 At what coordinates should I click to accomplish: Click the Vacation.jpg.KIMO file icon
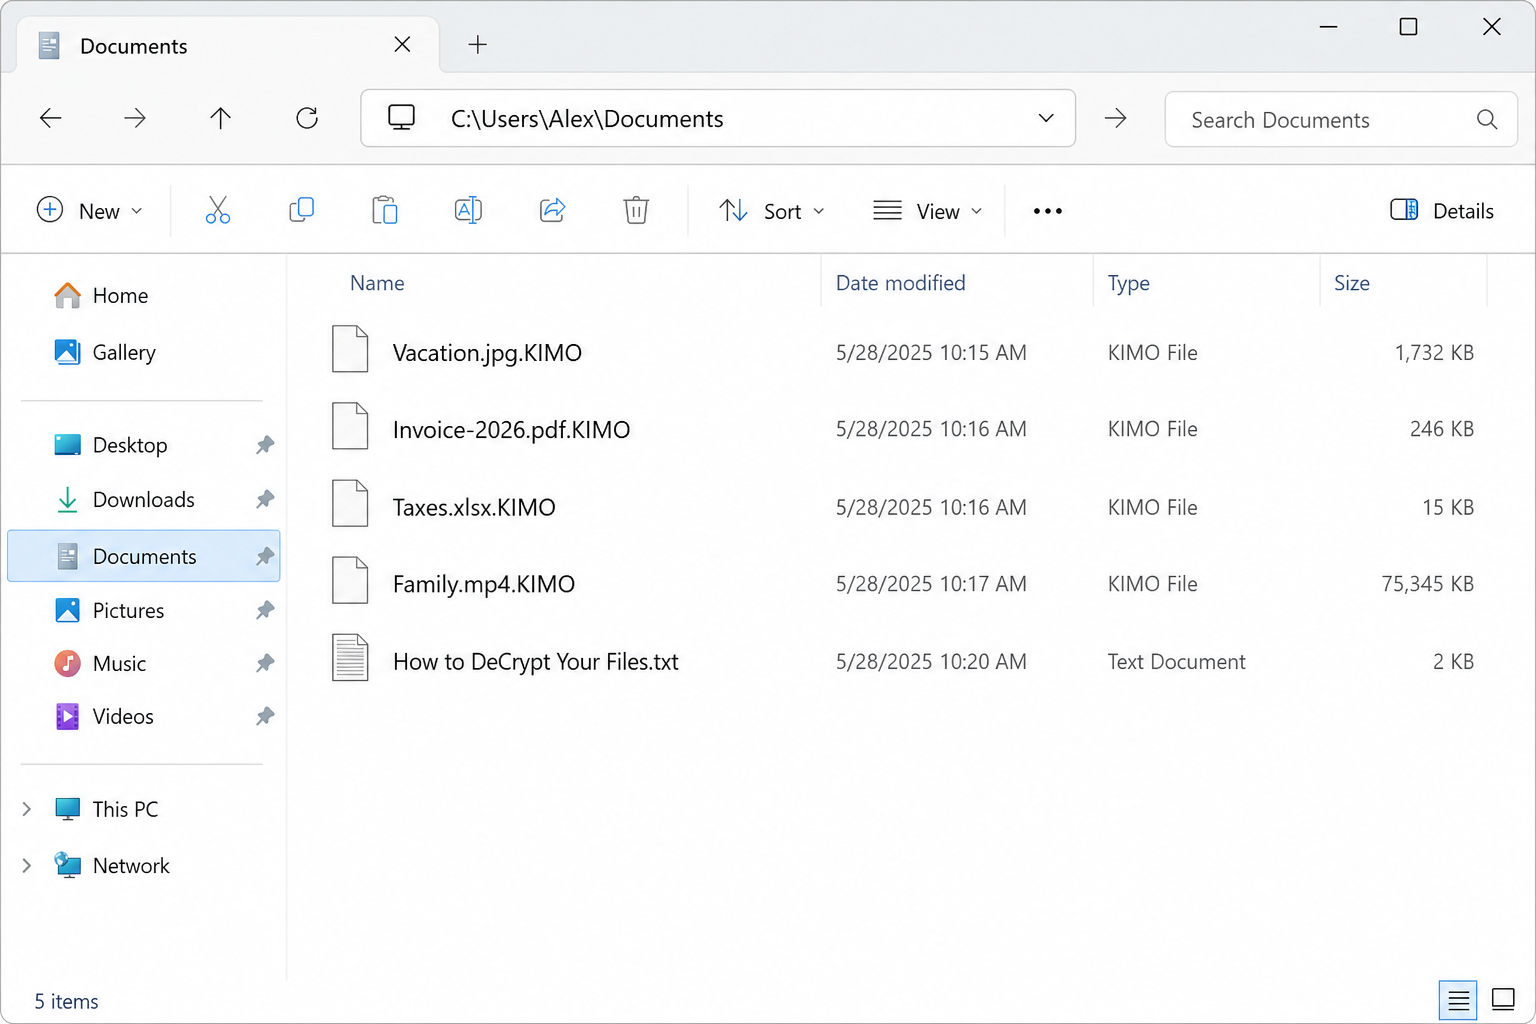[350, 349]
